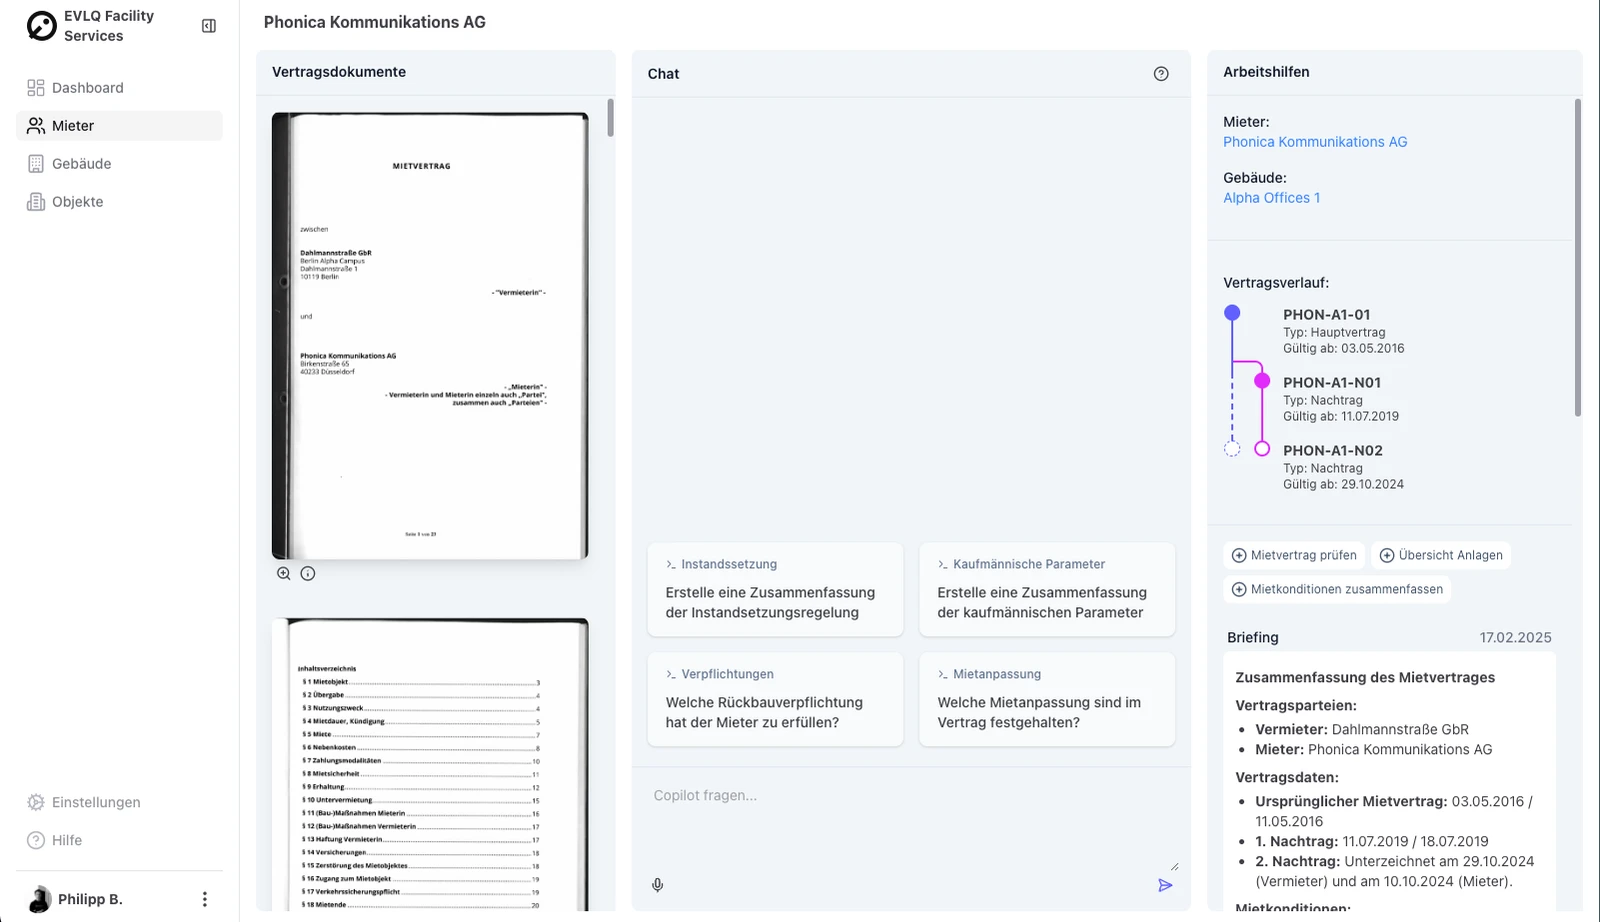This screenshot has height=922, width=1600.
Task: Open the Alpha Offices 1 building link
Action: [1272, 198]
